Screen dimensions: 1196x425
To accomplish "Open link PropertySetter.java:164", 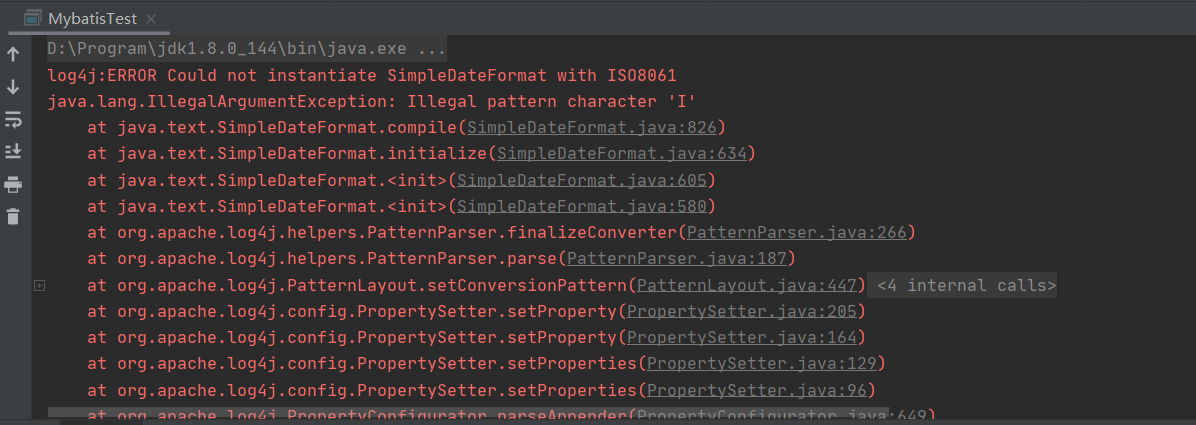I will [741, 337].
